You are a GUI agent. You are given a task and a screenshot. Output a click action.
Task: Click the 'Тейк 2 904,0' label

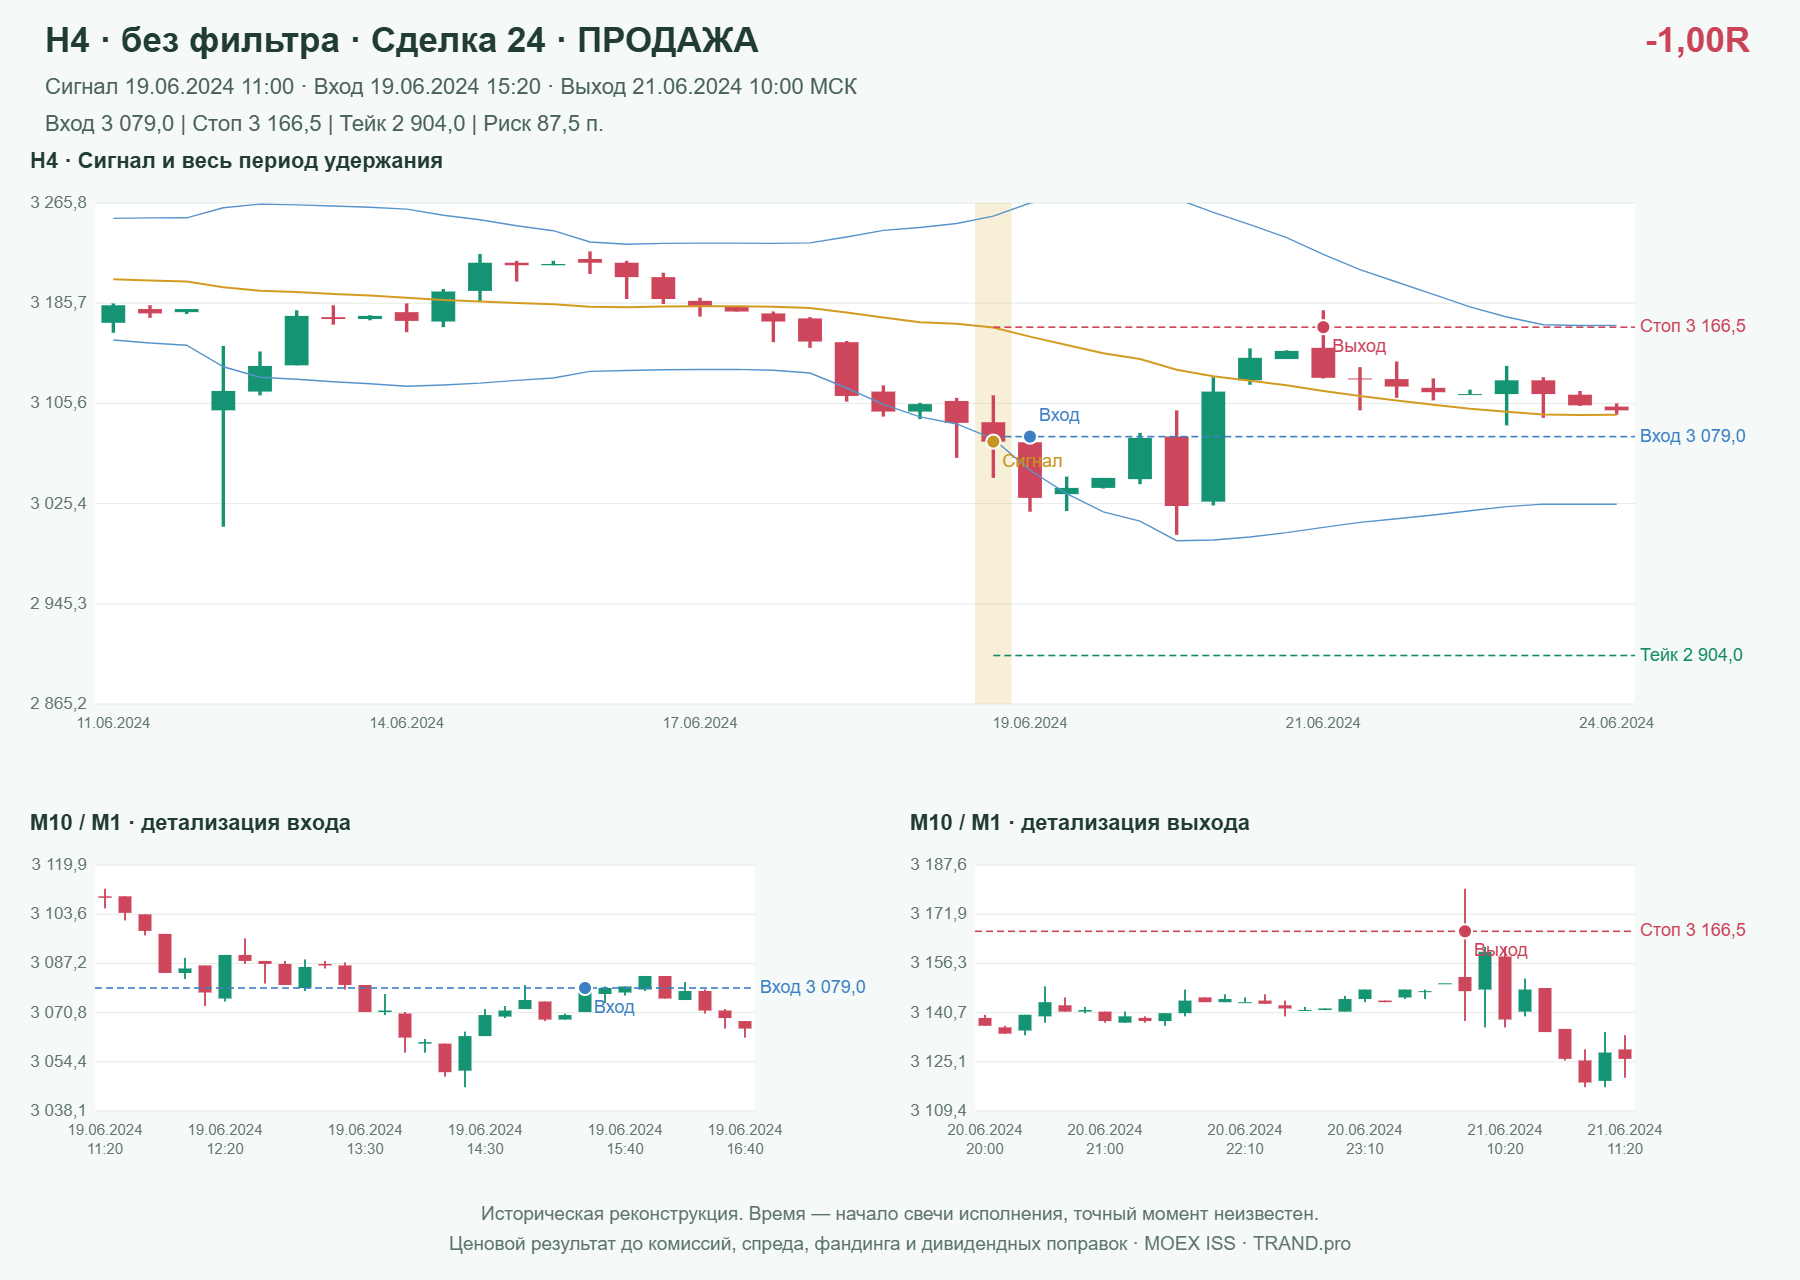pyautogui.click(x=1691, y=655)
